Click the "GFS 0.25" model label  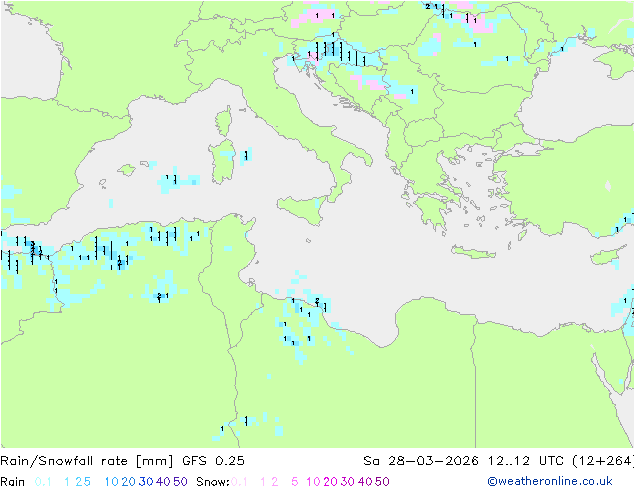pos(213,461)
